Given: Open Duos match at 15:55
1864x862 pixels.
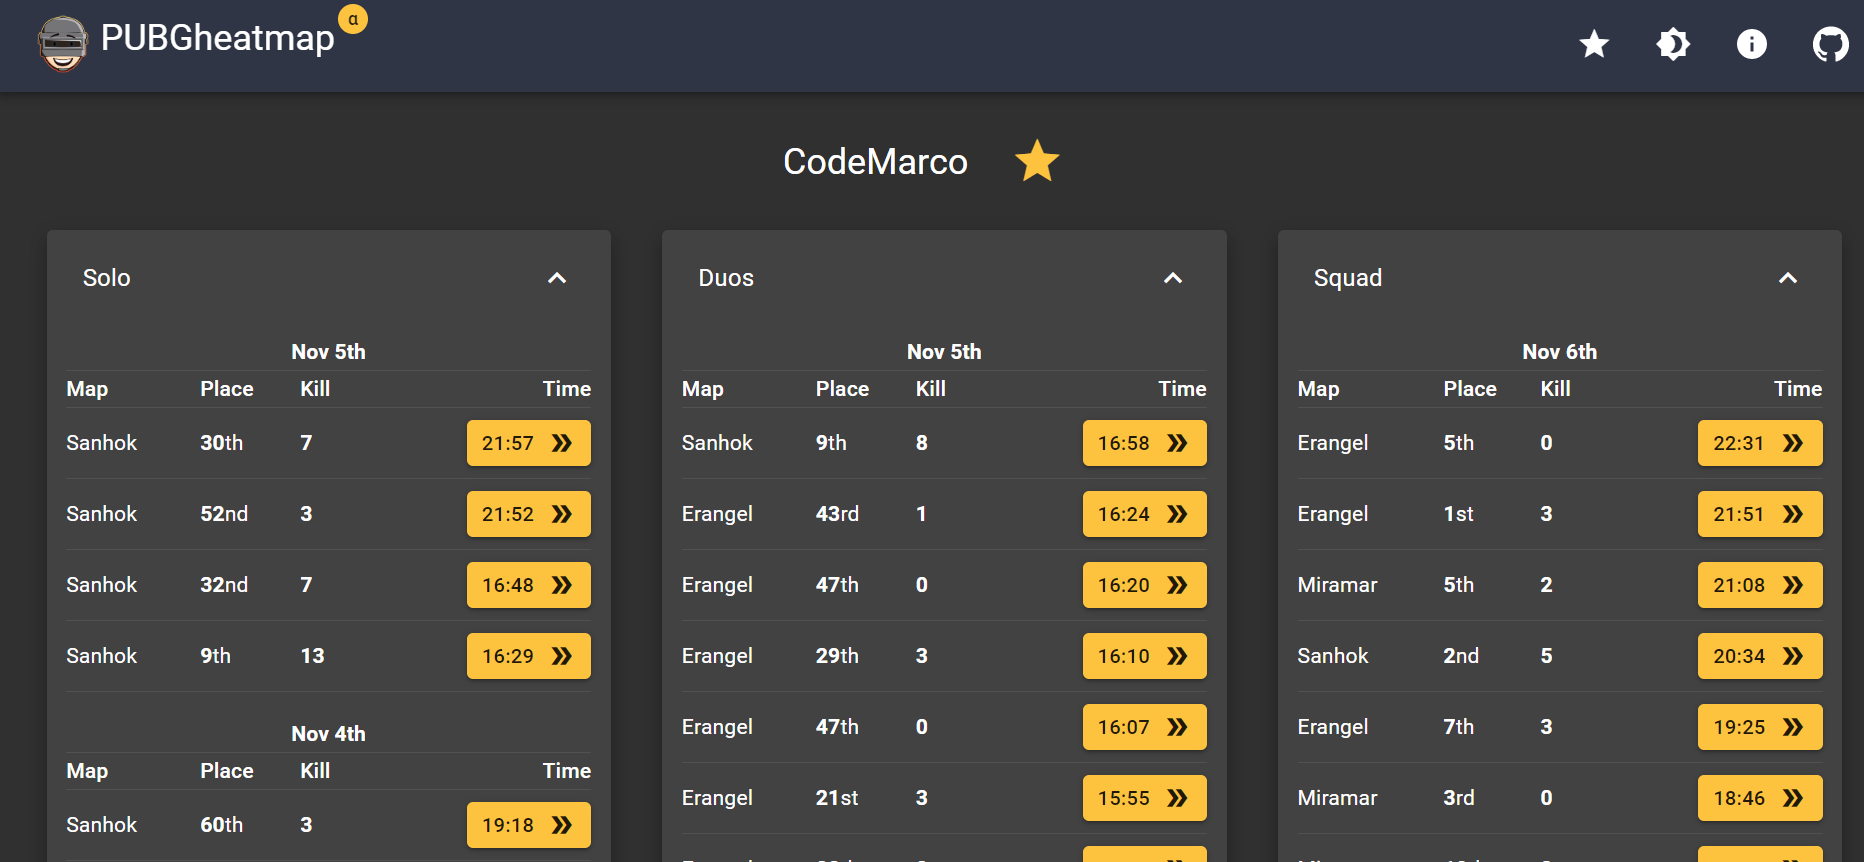Looking at the screenshot, I should point(1145,798).
